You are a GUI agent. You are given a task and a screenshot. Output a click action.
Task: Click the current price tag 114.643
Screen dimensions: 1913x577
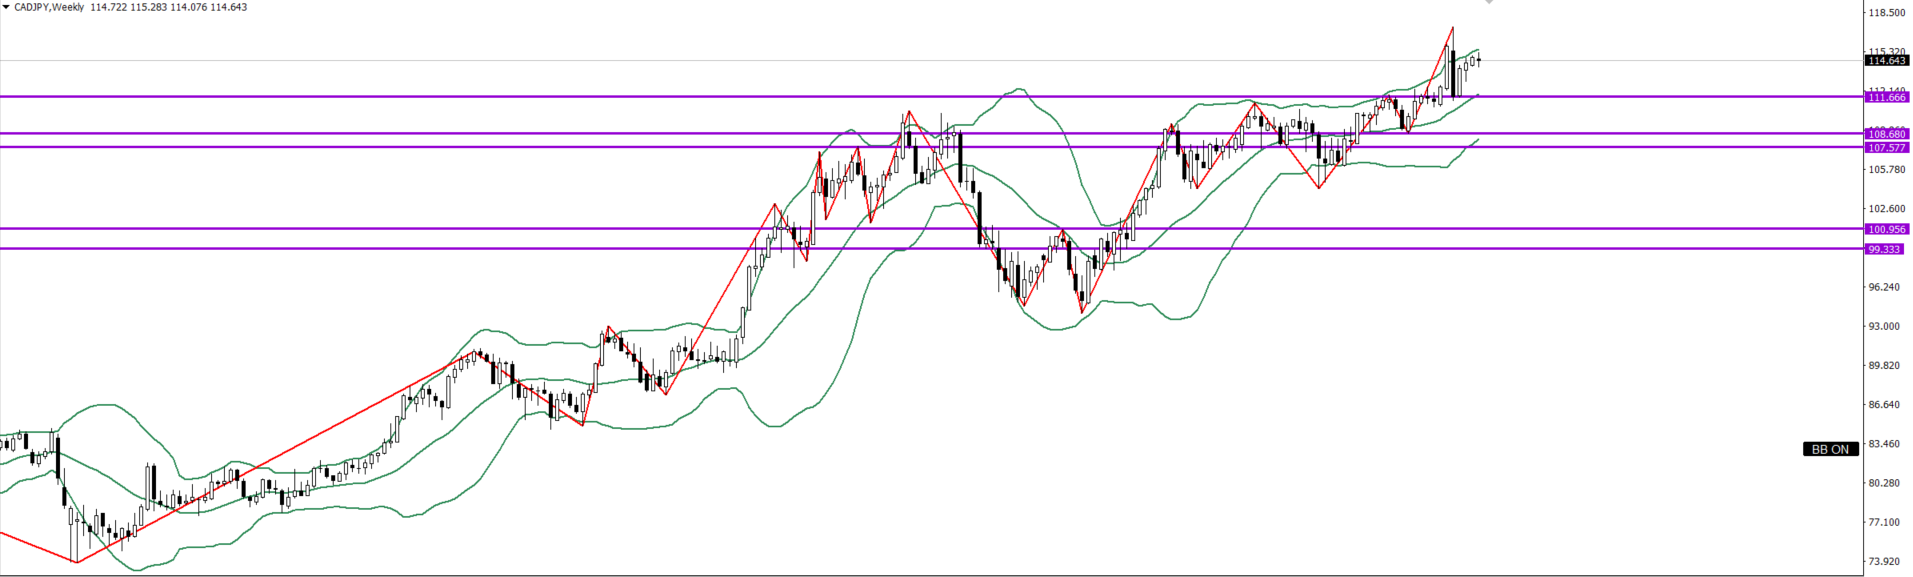coord(1887,61)
